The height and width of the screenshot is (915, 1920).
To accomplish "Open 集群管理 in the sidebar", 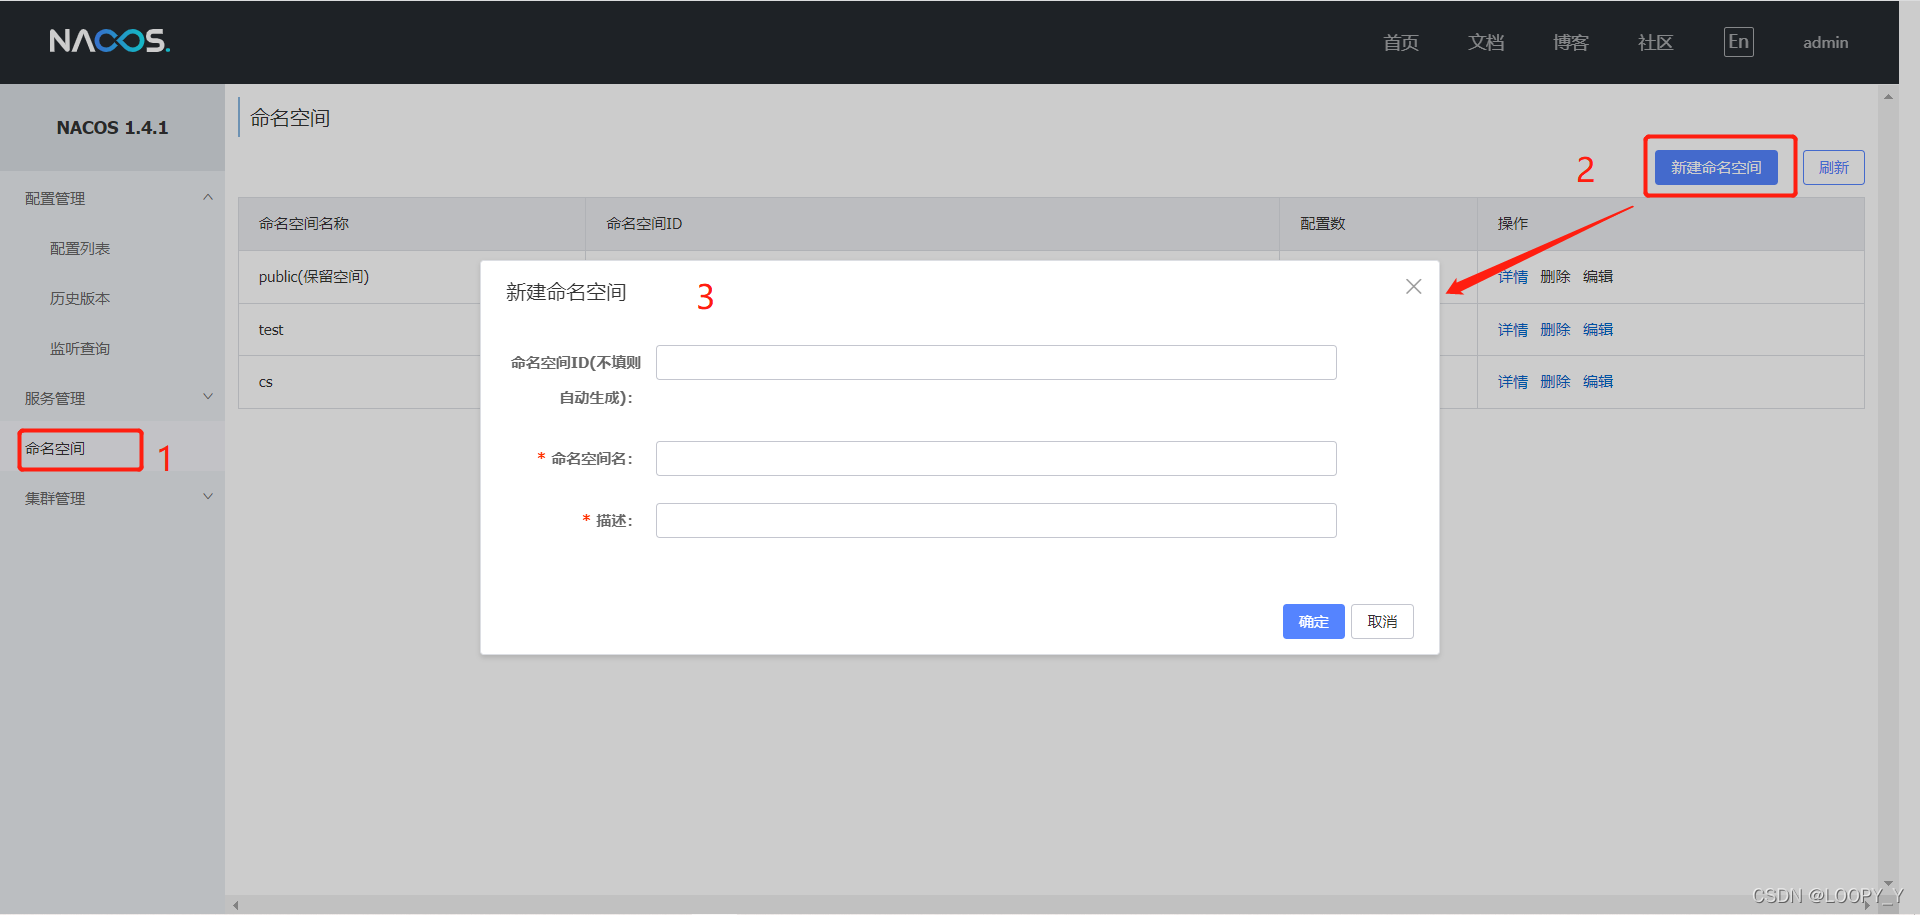I will tap(55, 498).
